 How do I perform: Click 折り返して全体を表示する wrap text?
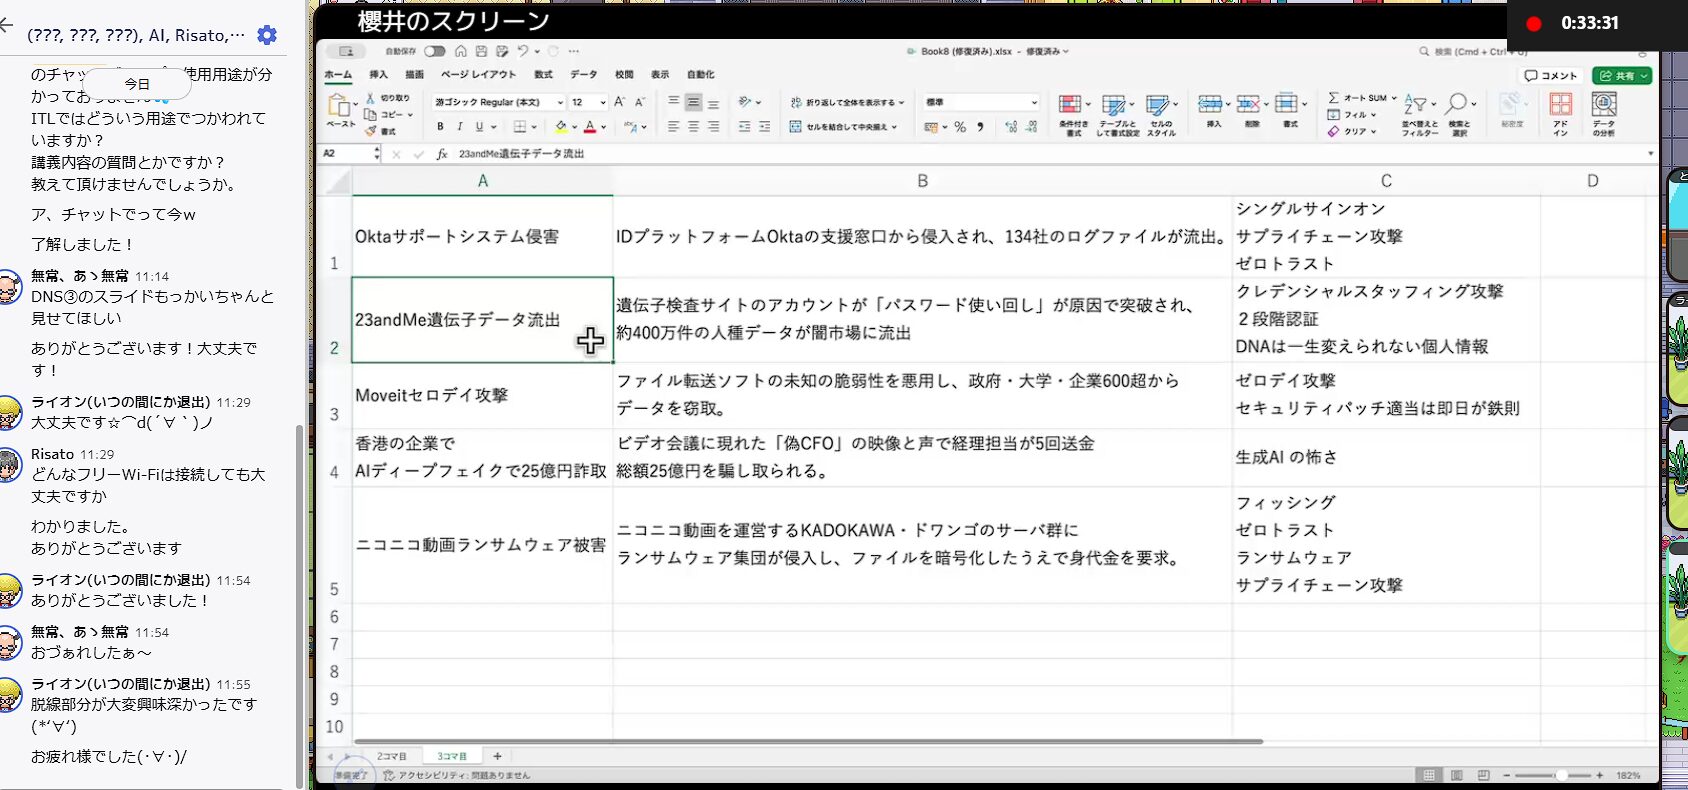click(x=846, y=102)
